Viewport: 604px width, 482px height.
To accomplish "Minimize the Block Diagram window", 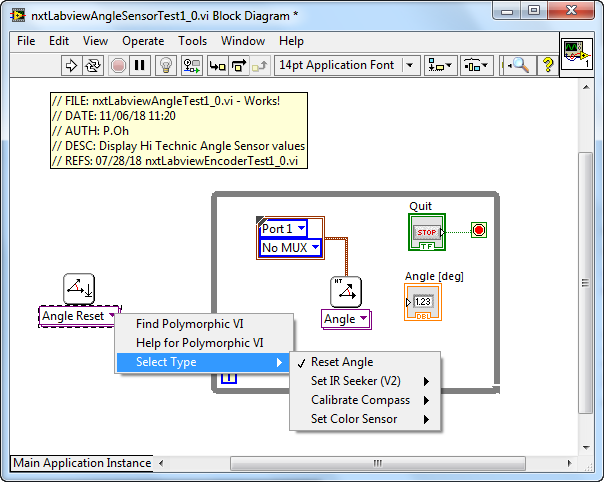I will point(507,11).
